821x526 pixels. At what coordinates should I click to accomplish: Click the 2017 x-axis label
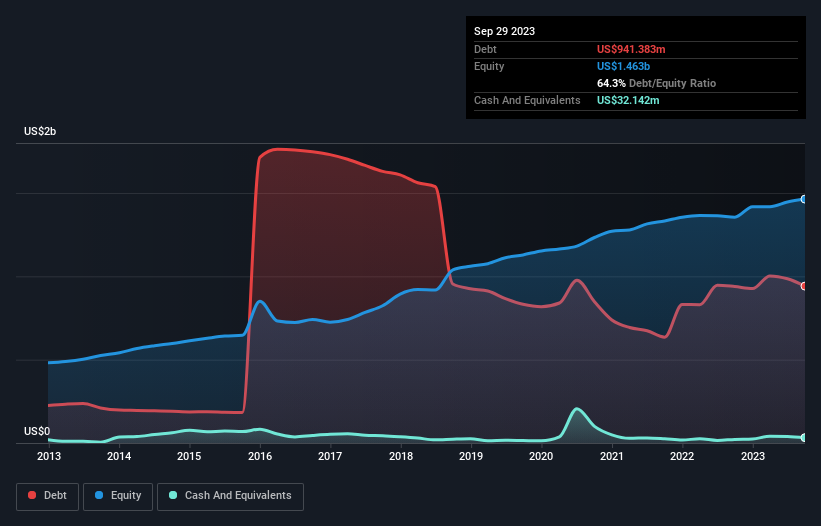330,456
